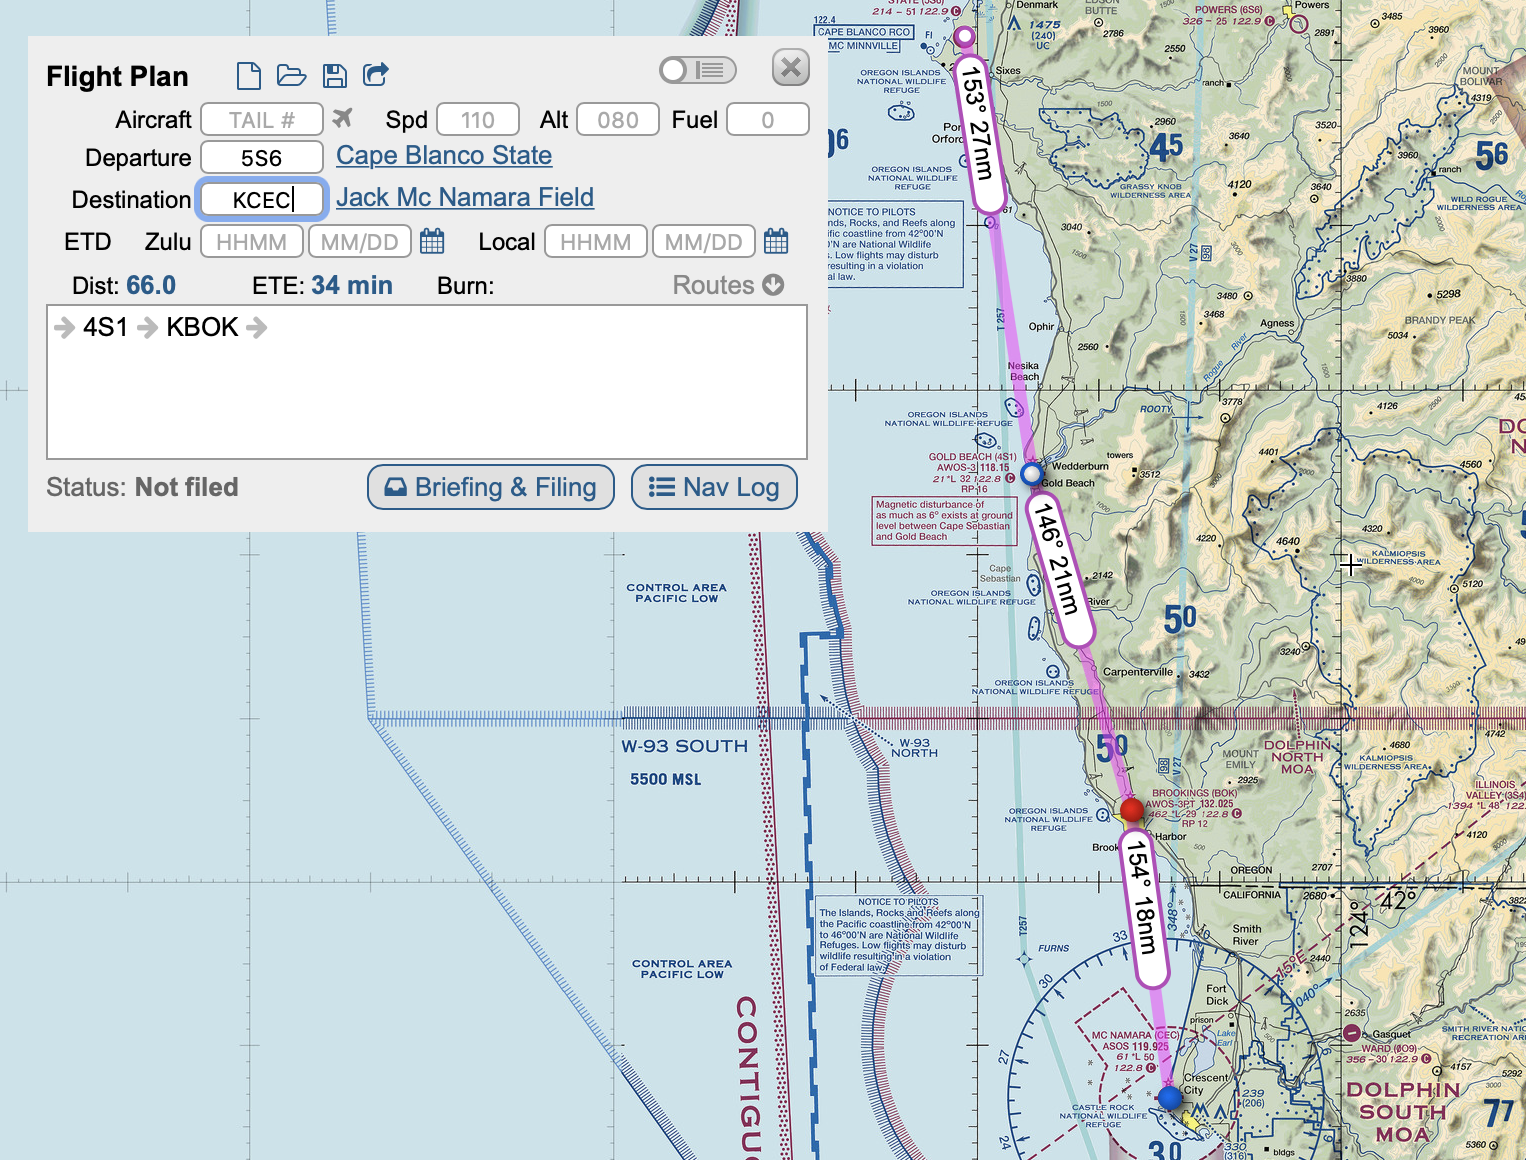Click the Departure field showing 5S6
Image resolution: width=1526 pixels, height=1160 pixels.
click(x=262, y=158)
